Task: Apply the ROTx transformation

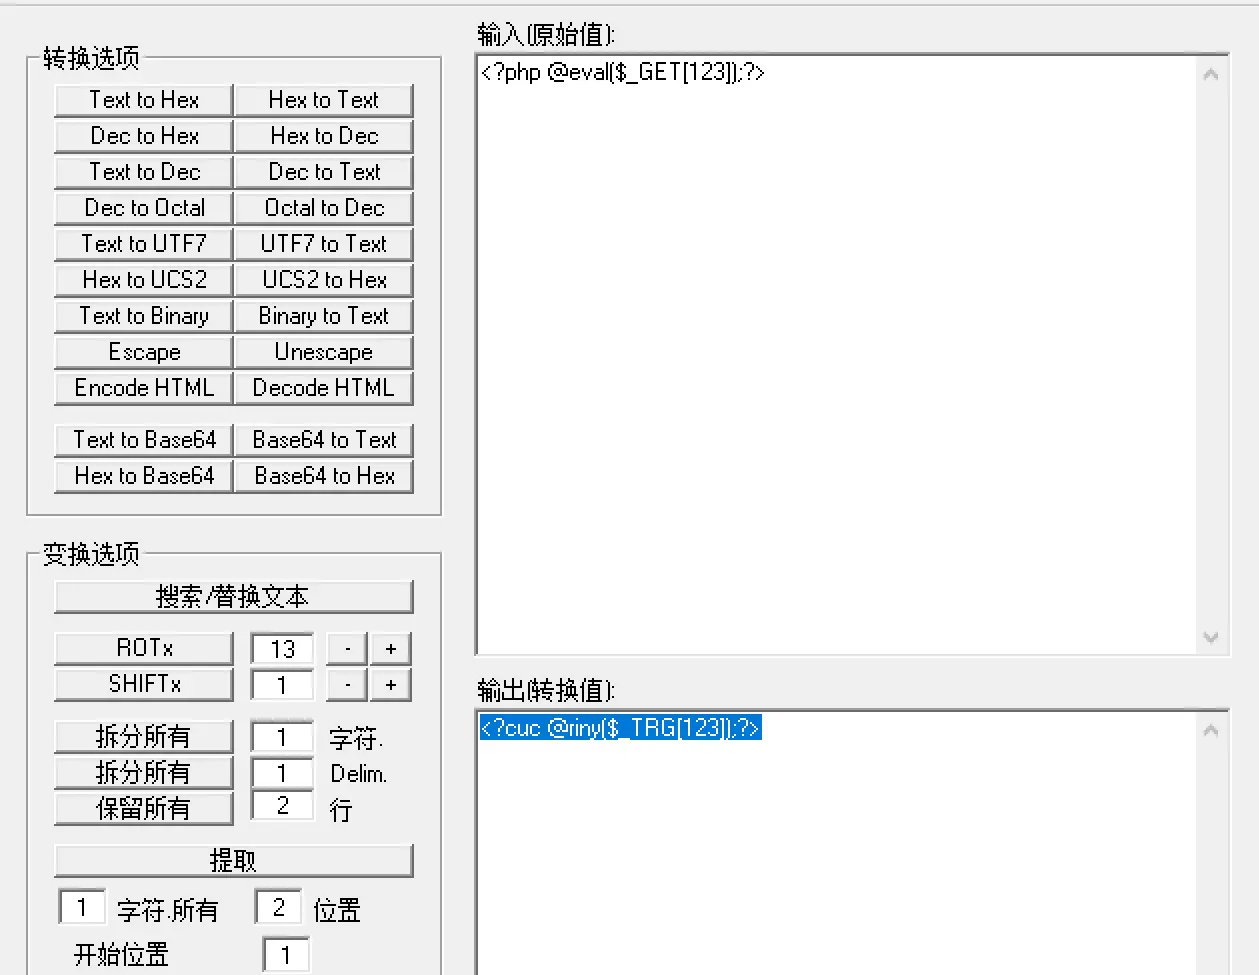Action: click(144, 648)
